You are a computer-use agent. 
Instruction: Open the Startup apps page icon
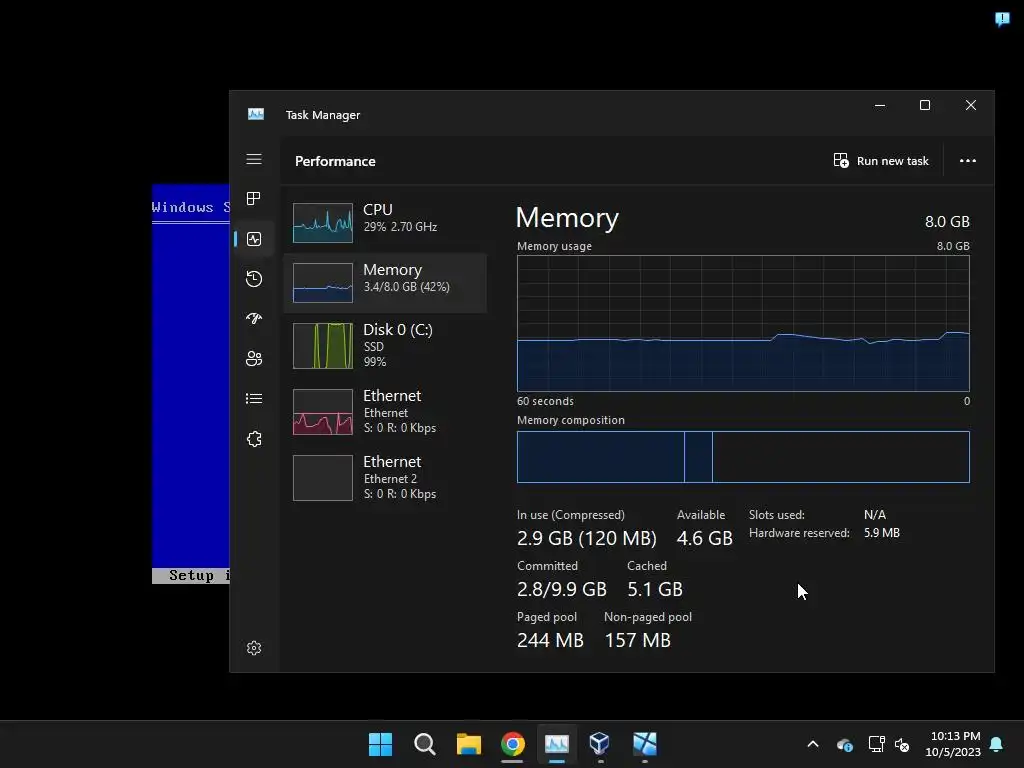pos(254,319)
